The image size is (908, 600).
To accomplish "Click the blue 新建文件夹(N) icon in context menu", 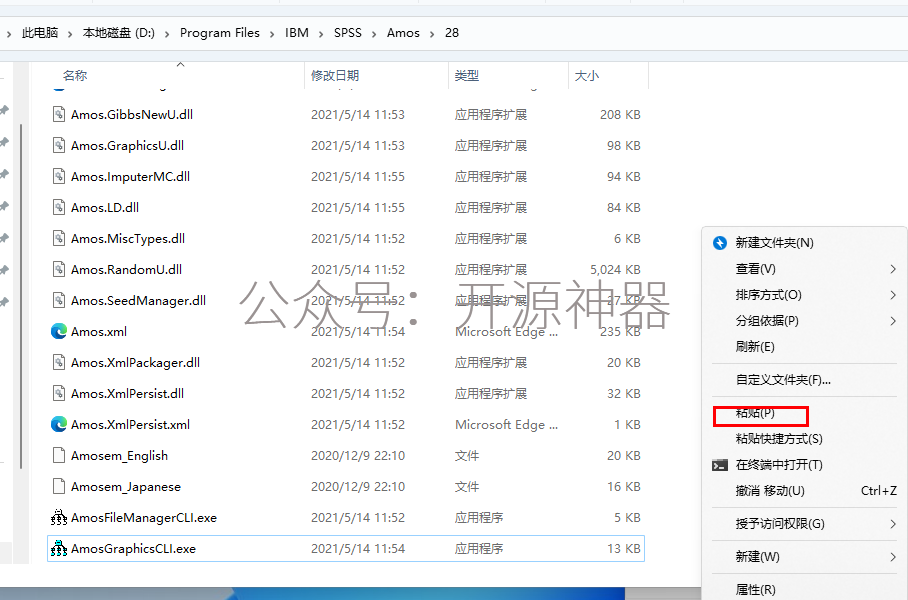I will 720,243.
